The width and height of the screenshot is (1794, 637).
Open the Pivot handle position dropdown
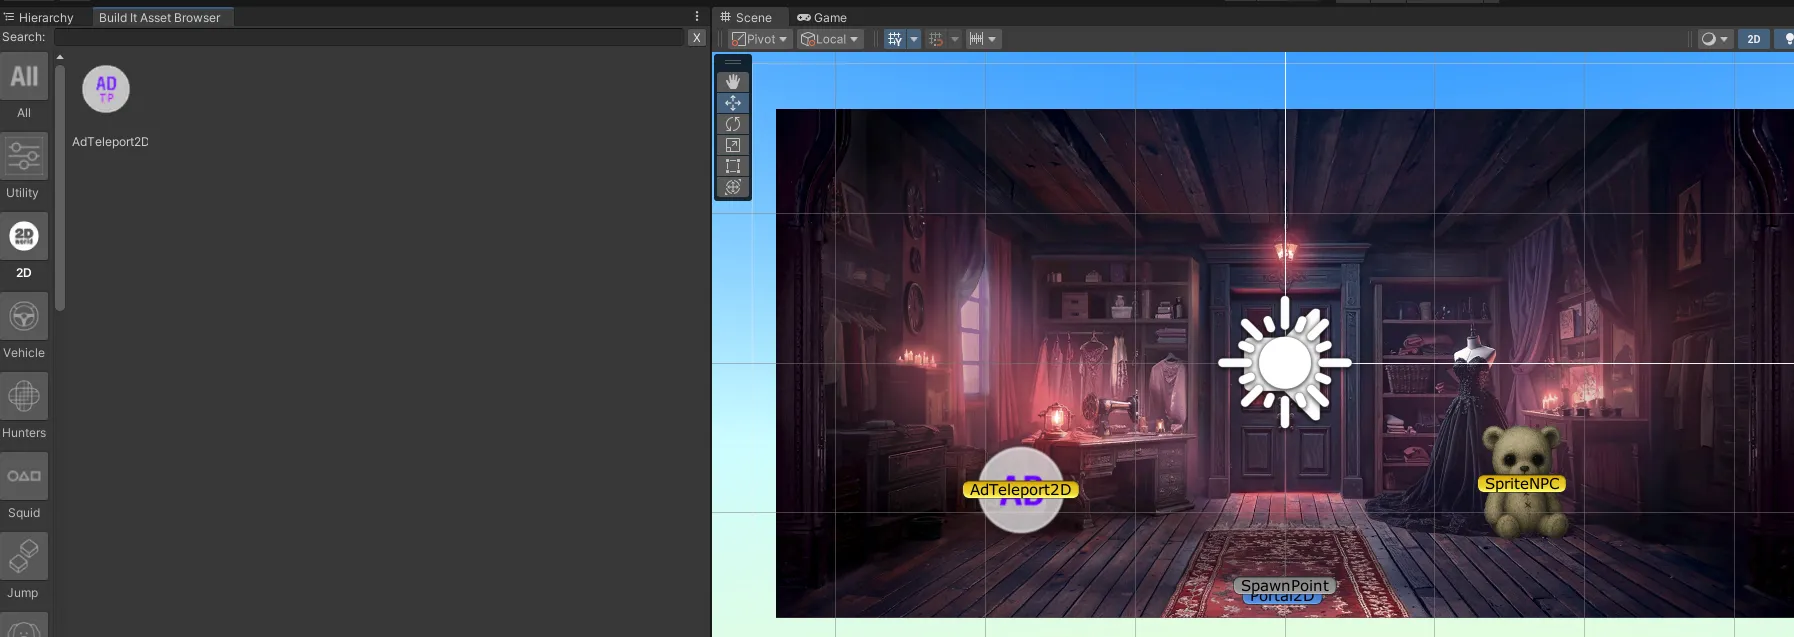pyautogui.click(x=759, y=39)
